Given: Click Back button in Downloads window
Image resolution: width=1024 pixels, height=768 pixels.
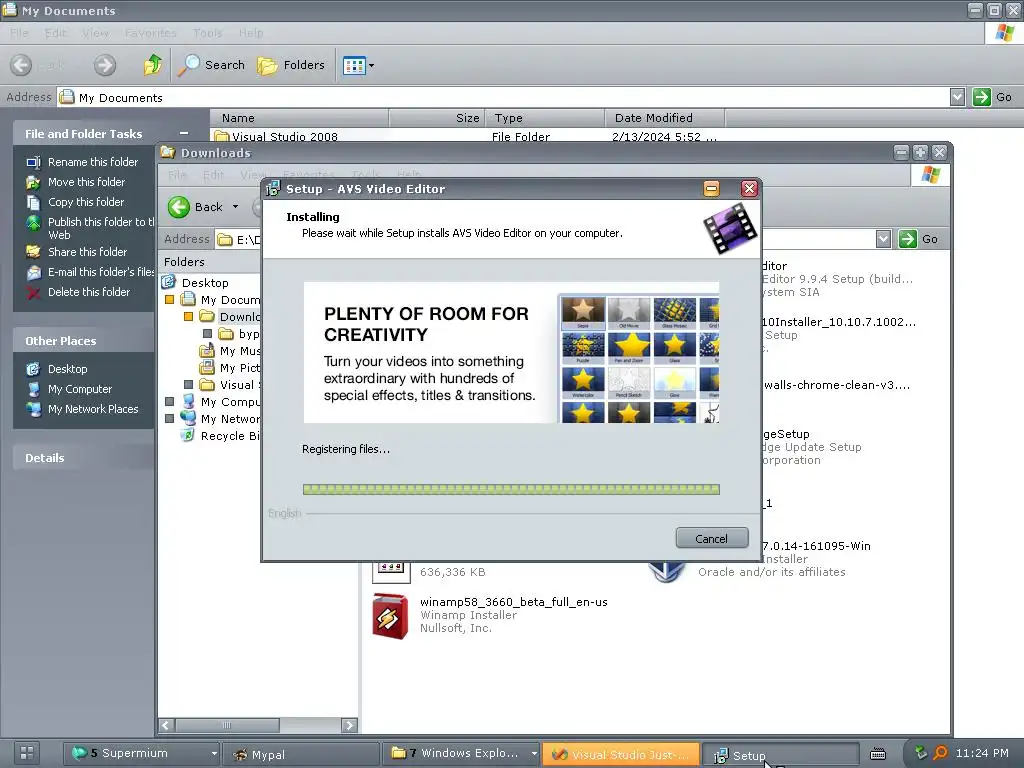Looking at the screenshot, I should [196, 207].
